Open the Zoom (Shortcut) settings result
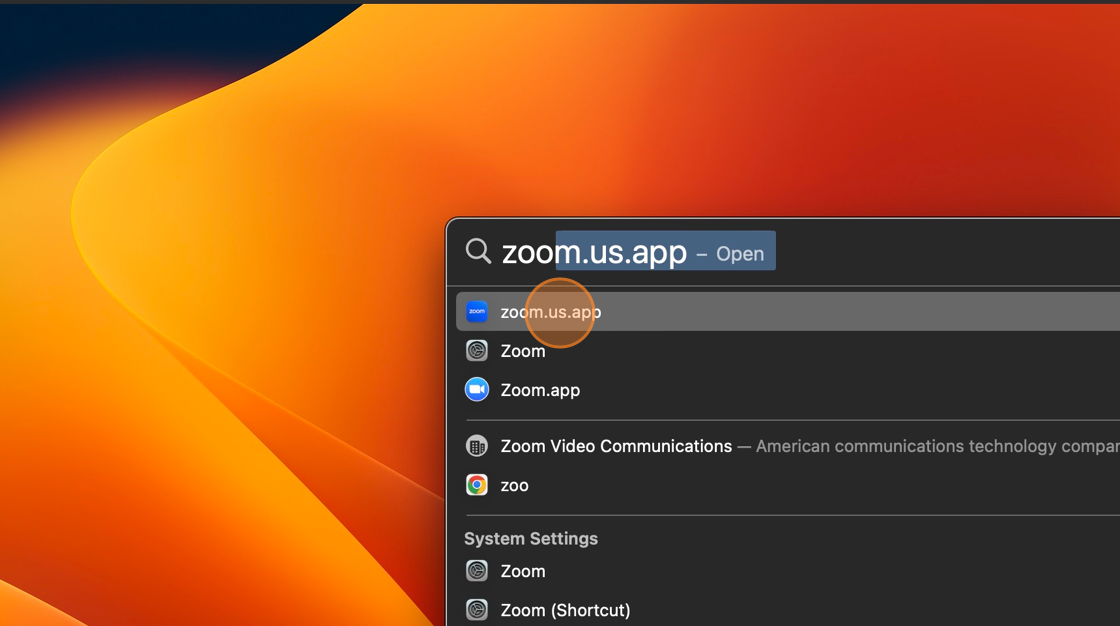This screenshot has width=1120, height=626. pyautogui.click(x=788, y=610)
